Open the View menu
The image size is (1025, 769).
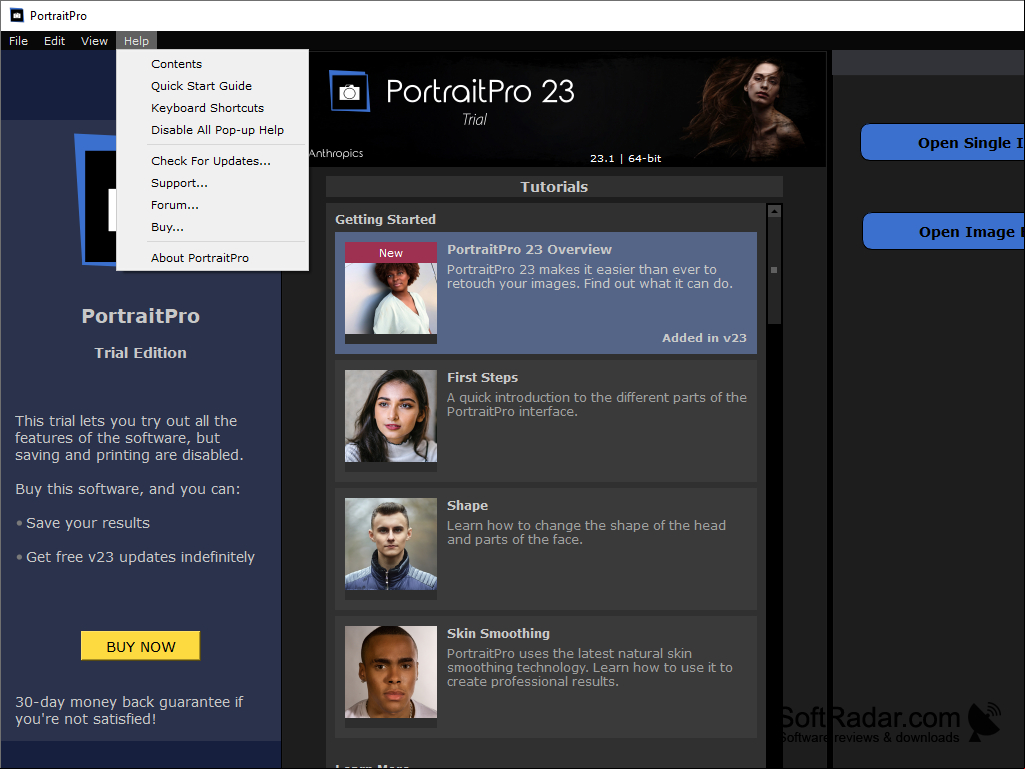click(x=94, y=41)
